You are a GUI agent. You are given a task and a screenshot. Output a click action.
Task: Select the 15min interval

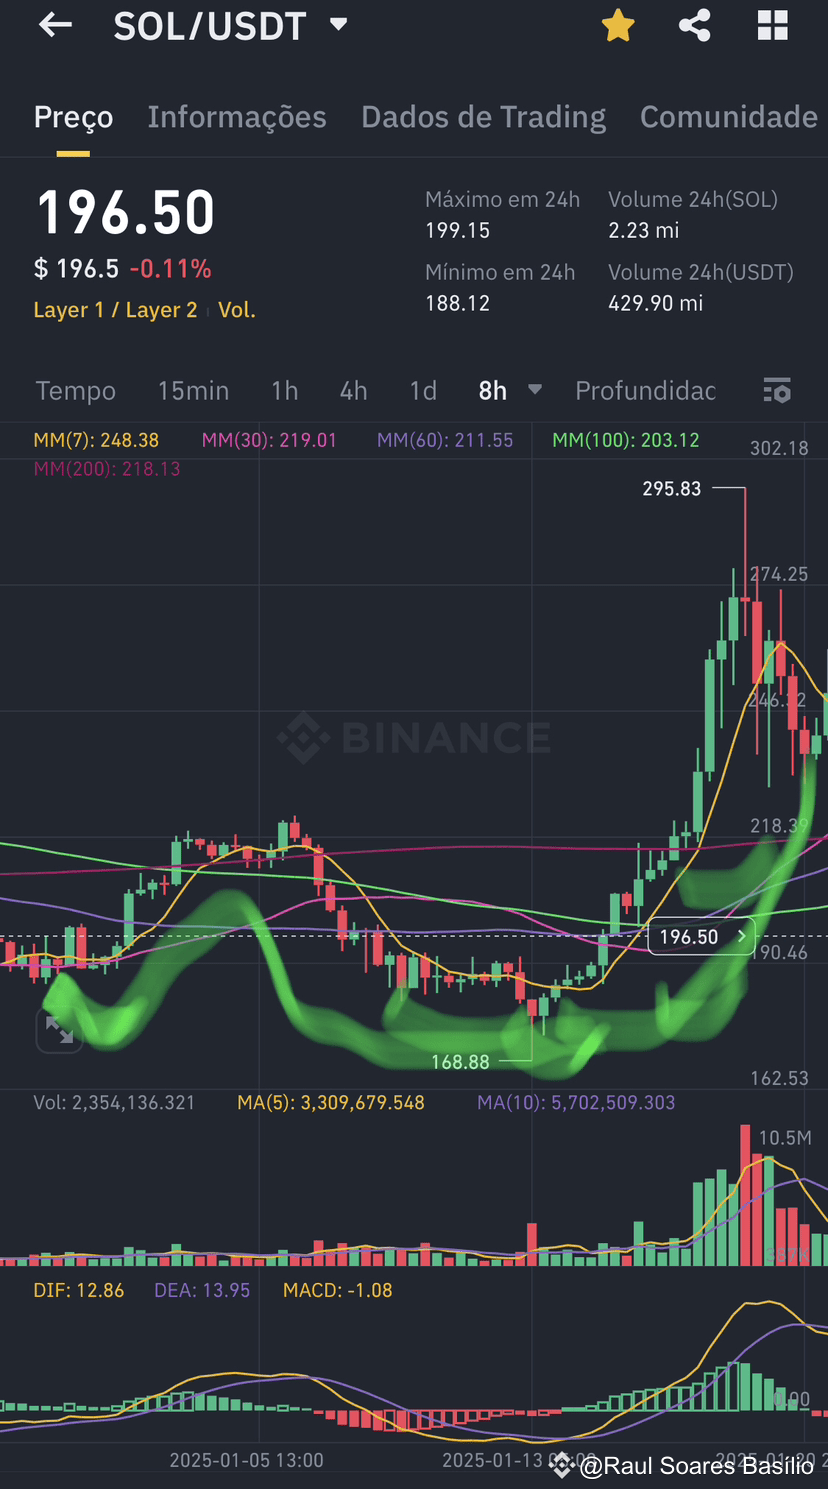[193, 391]
